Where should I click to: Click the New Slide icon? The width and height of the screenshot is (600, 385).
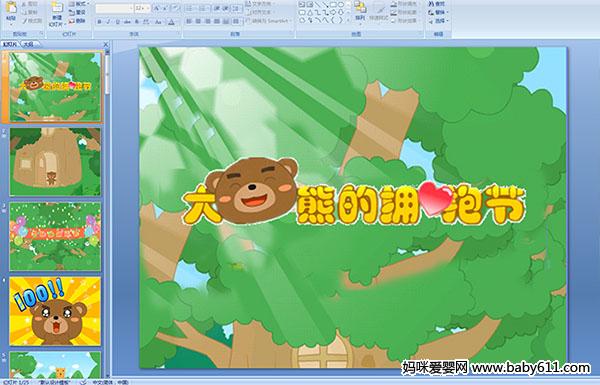pos(57,8)
